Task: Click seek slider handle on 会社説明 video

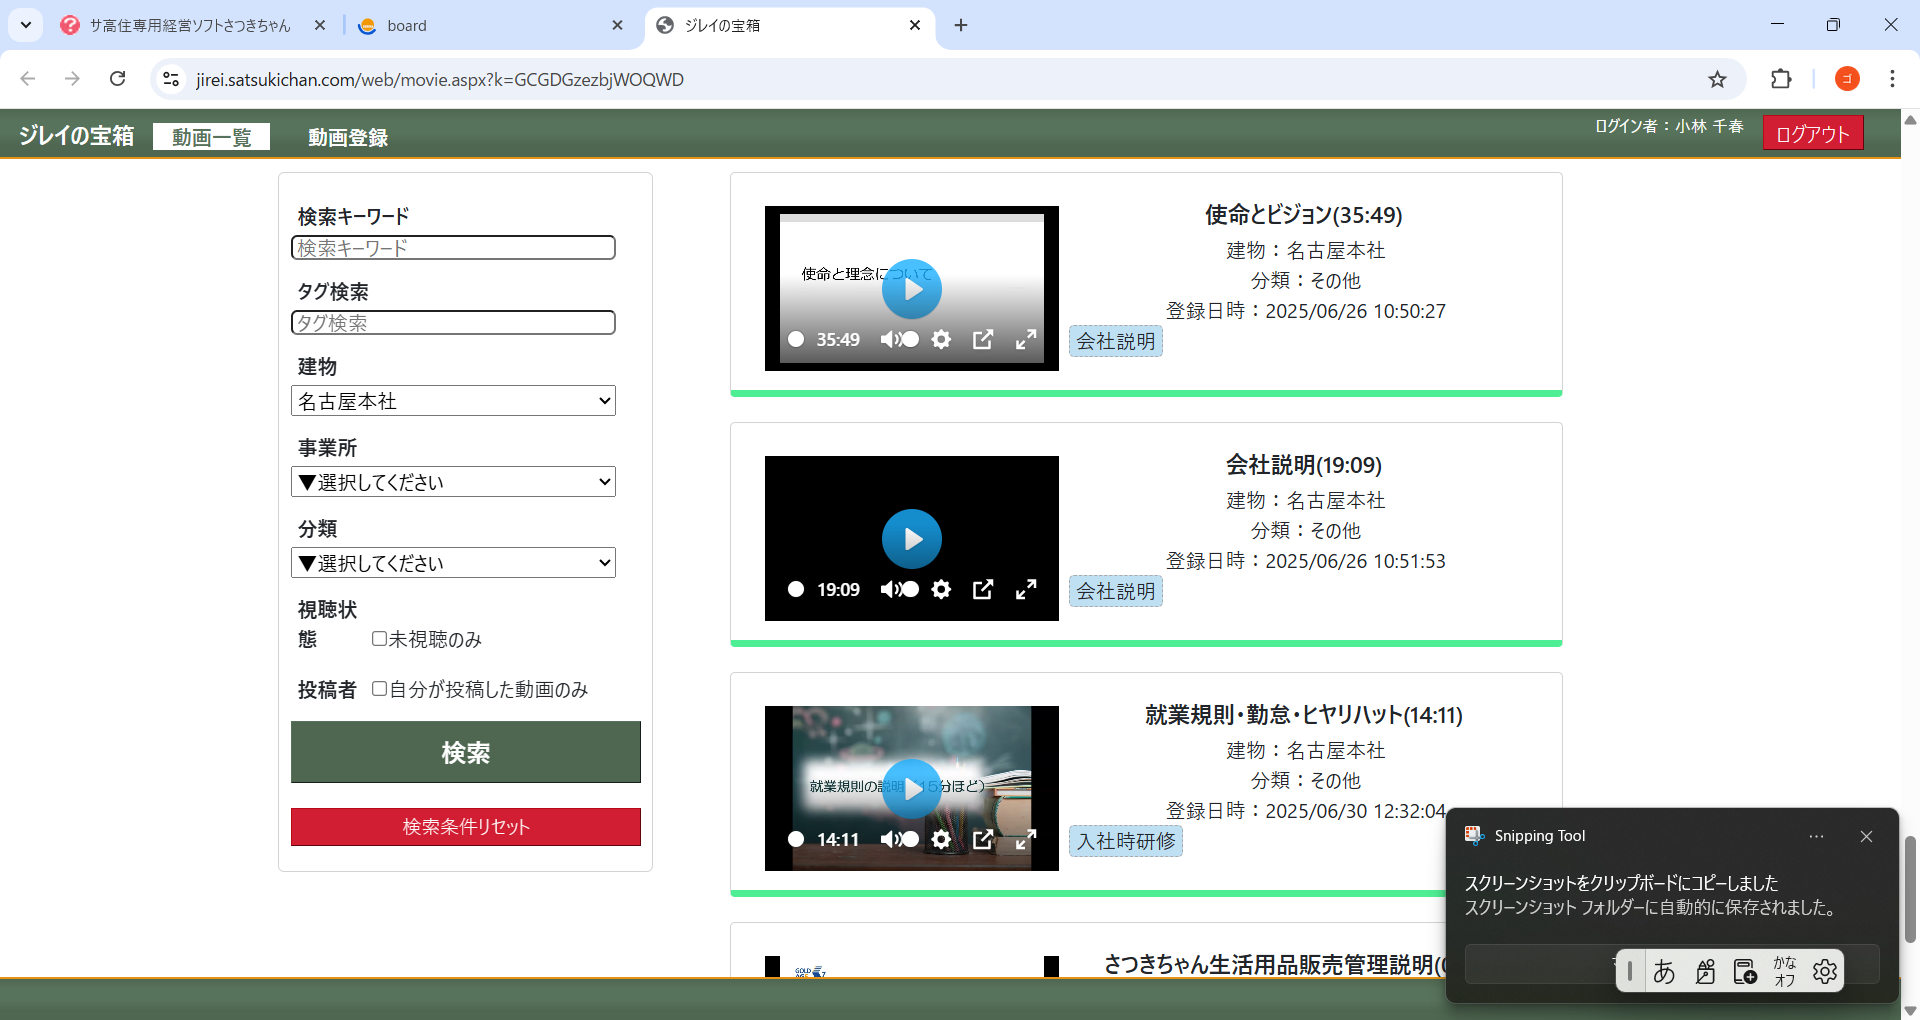Action: click(x=796, y=590)
